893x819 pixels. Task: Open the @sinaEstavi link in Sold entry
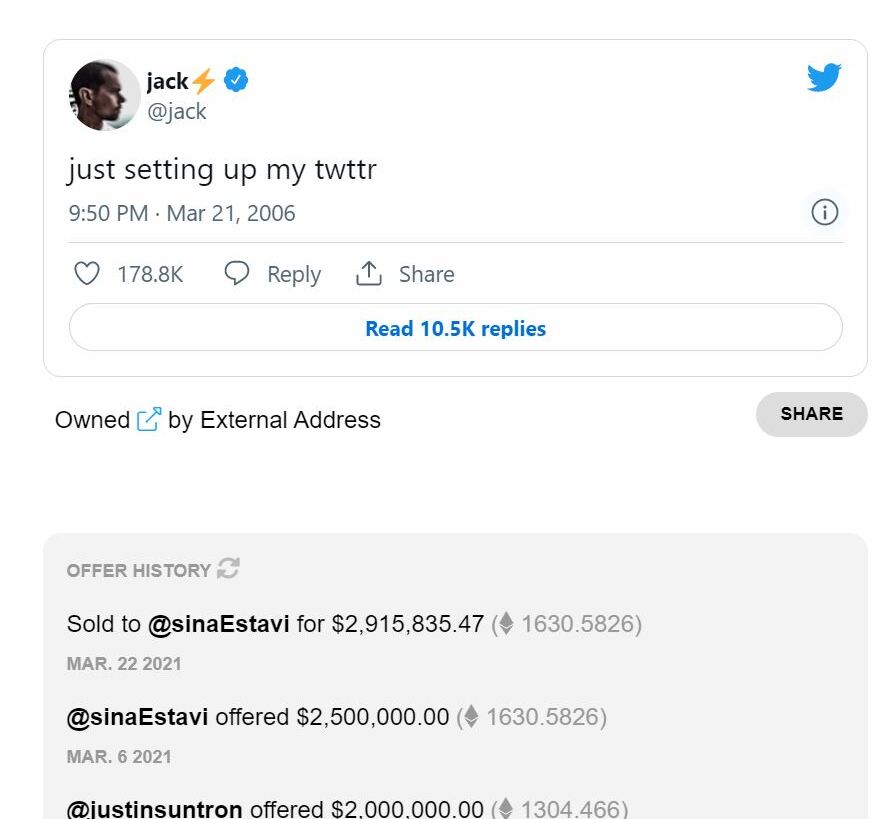pyautogui.click(x=219, y=624)
